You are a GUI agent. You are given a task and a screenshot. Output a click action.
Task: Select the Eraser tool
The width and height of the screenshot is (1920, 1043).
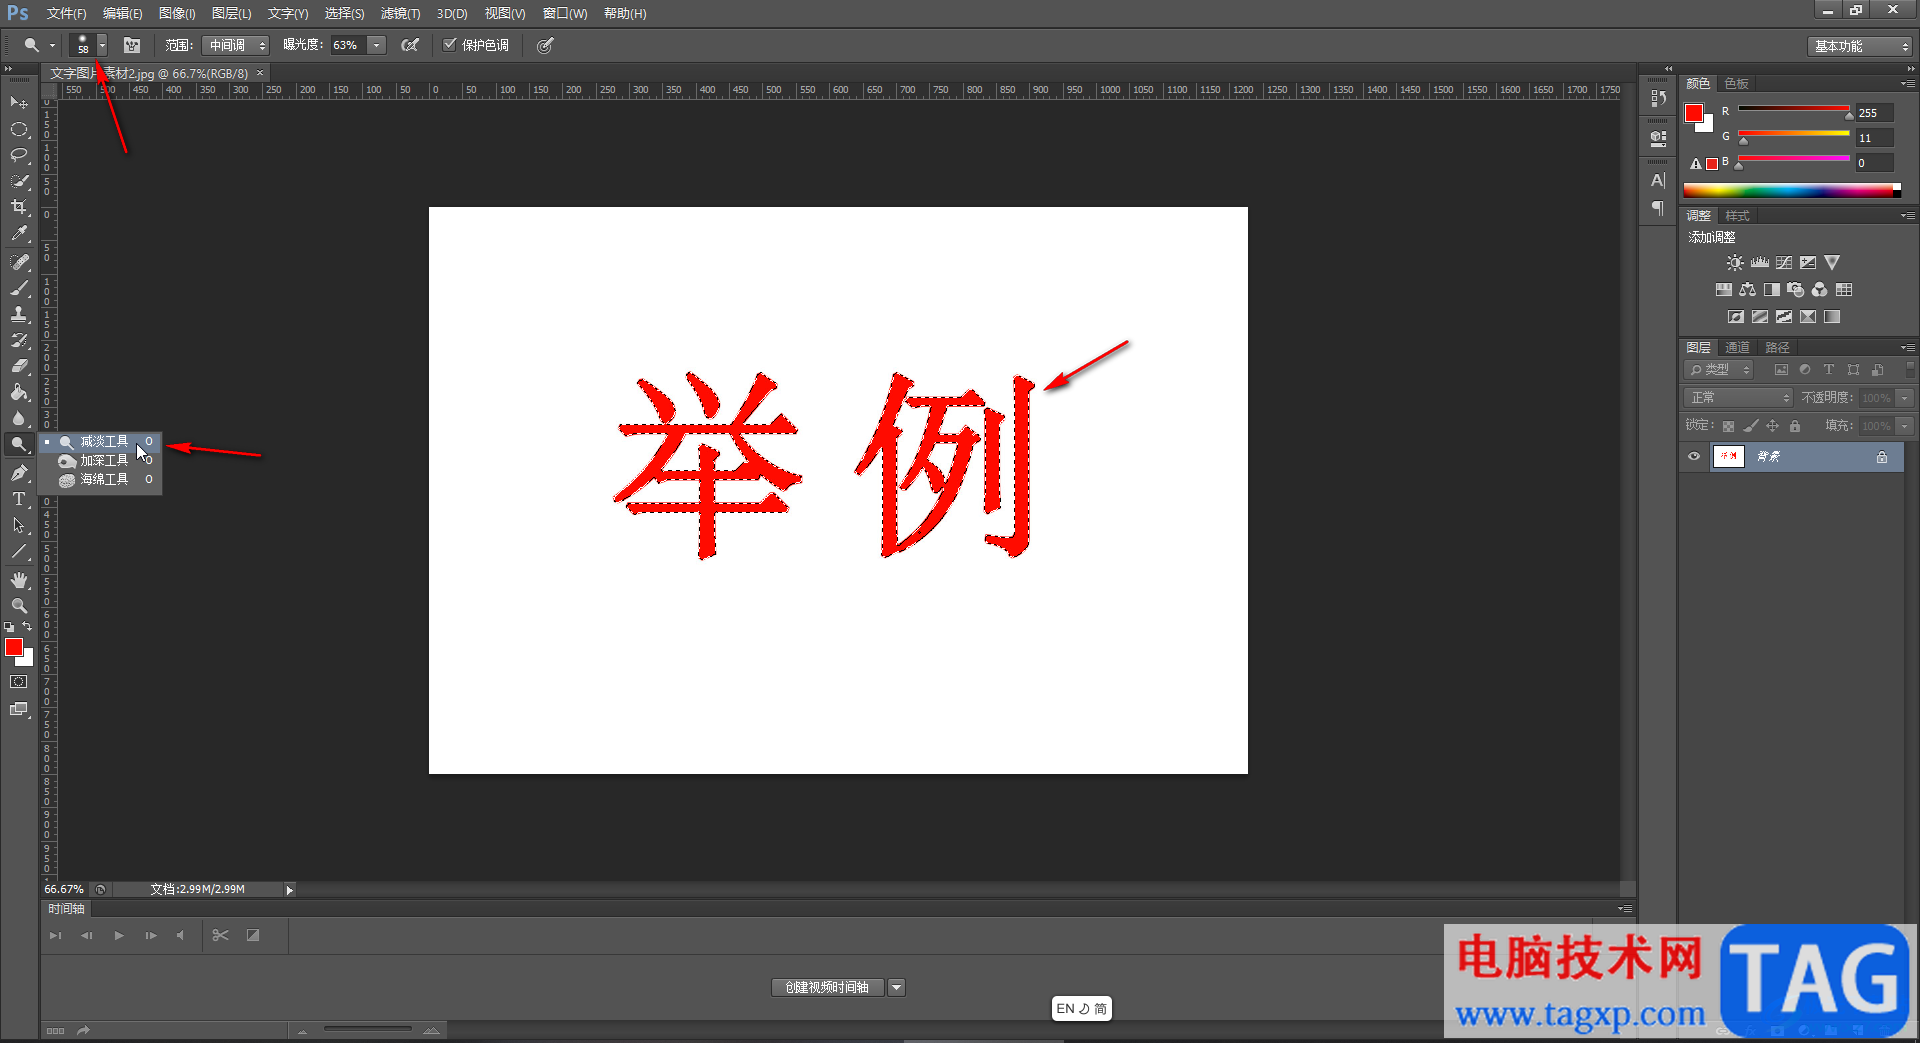pyautogui.click(x=19, y=366)
